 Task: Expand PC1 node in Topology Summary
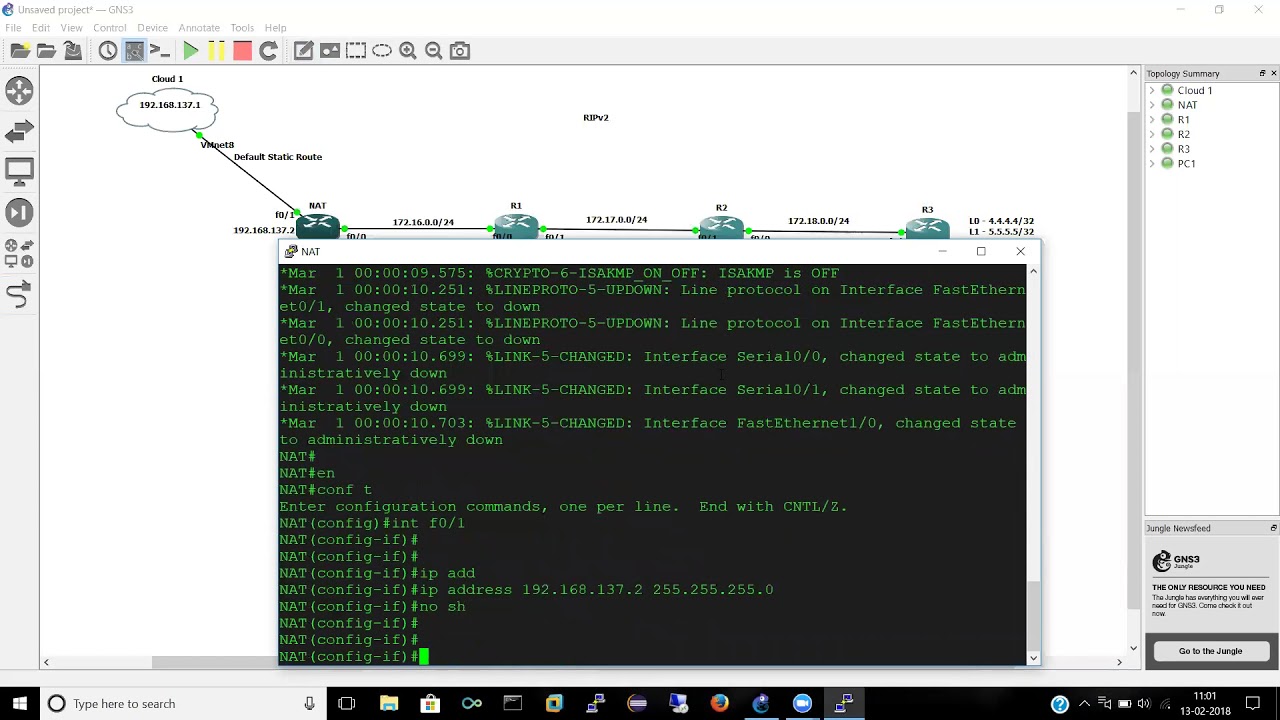point(1152,163)
